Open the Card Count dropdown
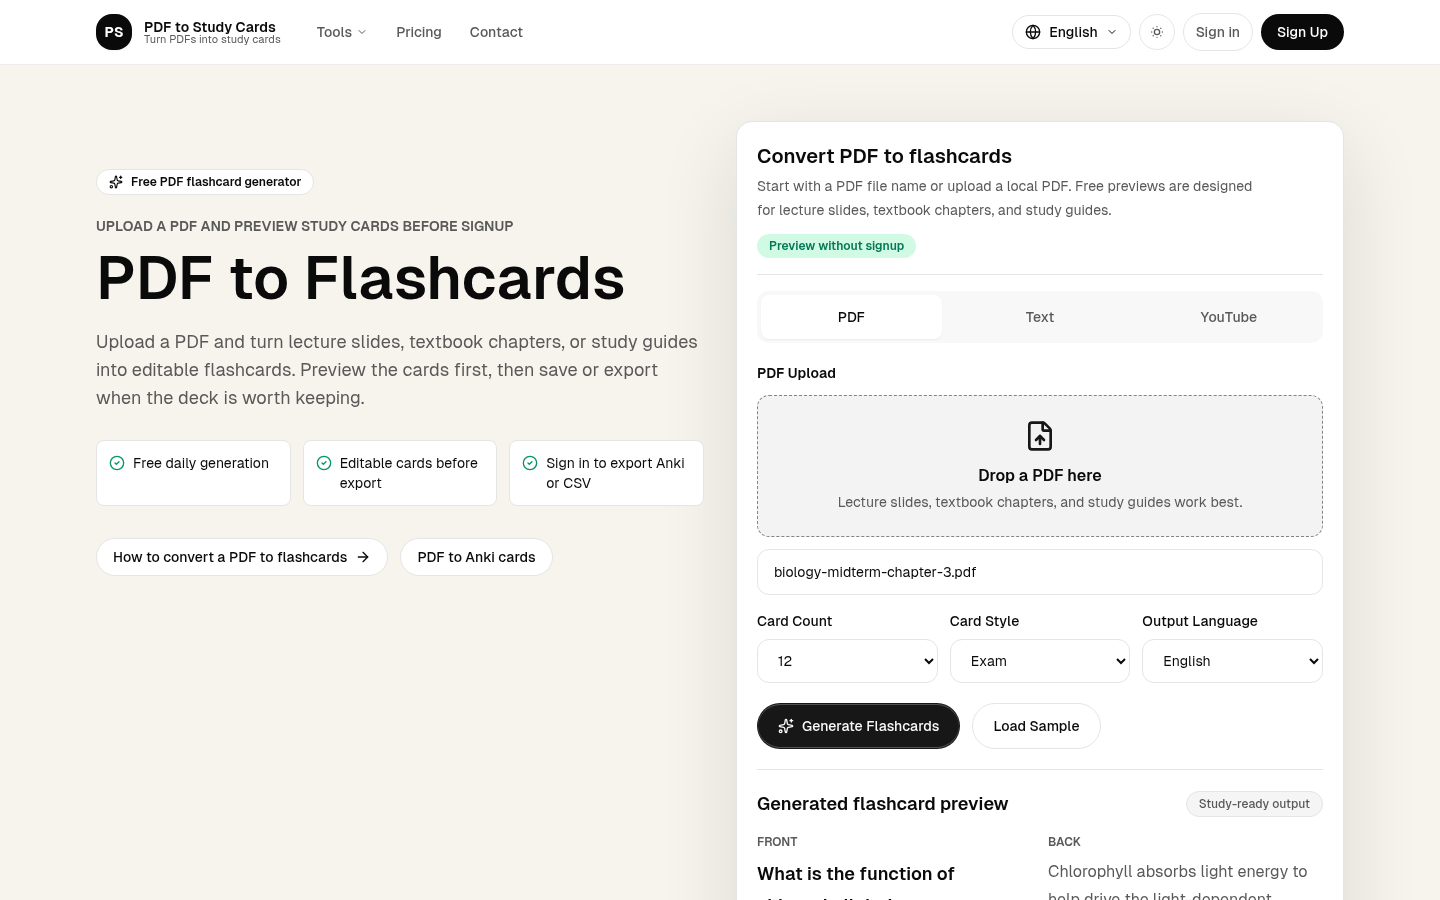The image size is (1440, 900). [x=847, y=661]
